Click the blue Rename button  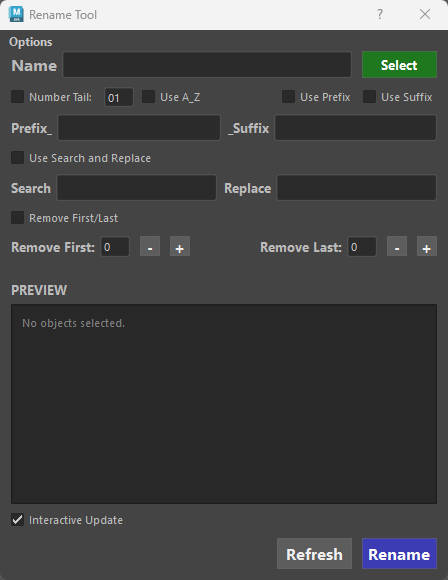(x=399, y=554)
